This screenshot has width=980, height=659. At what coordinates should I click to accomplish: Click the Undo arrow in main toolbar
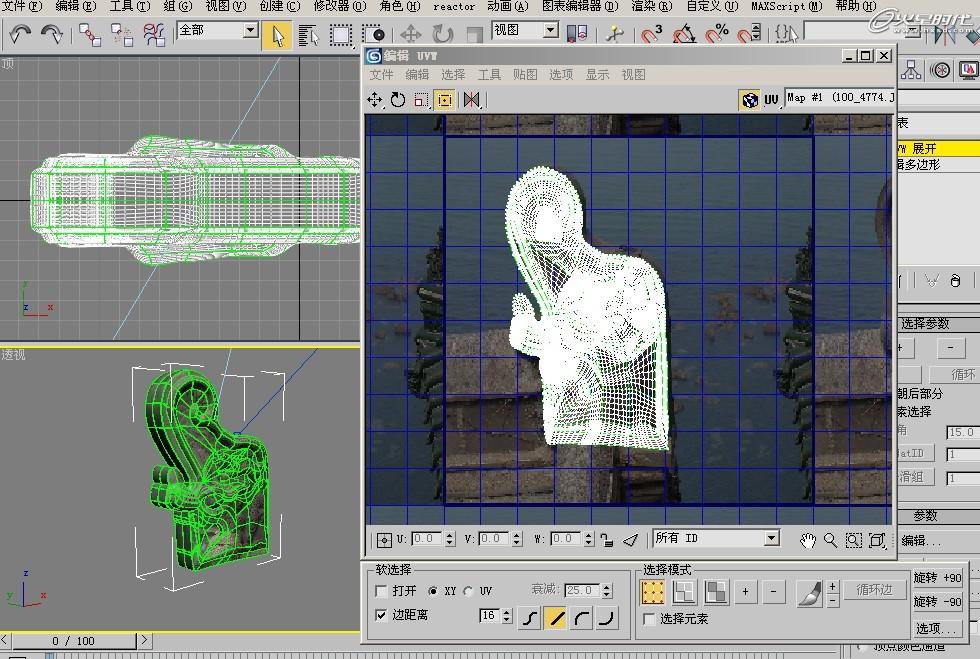coord(21,34)
